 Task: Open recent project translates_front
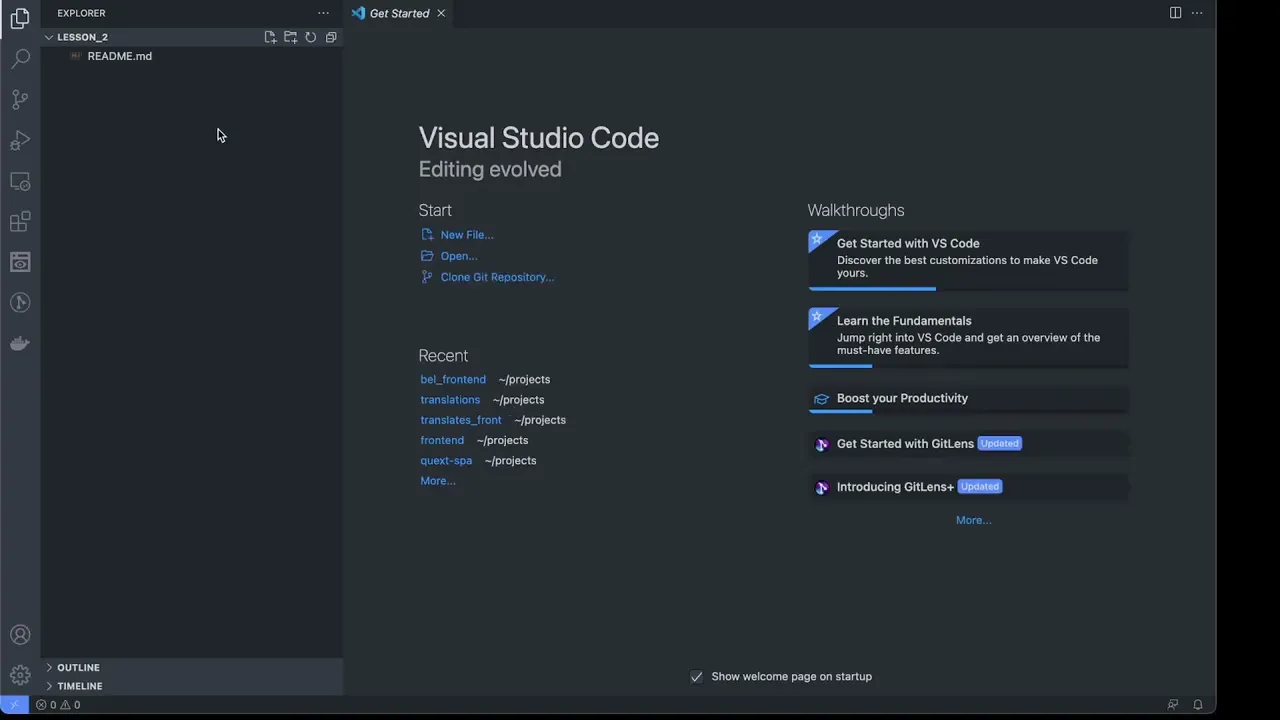tap(461, 420)
